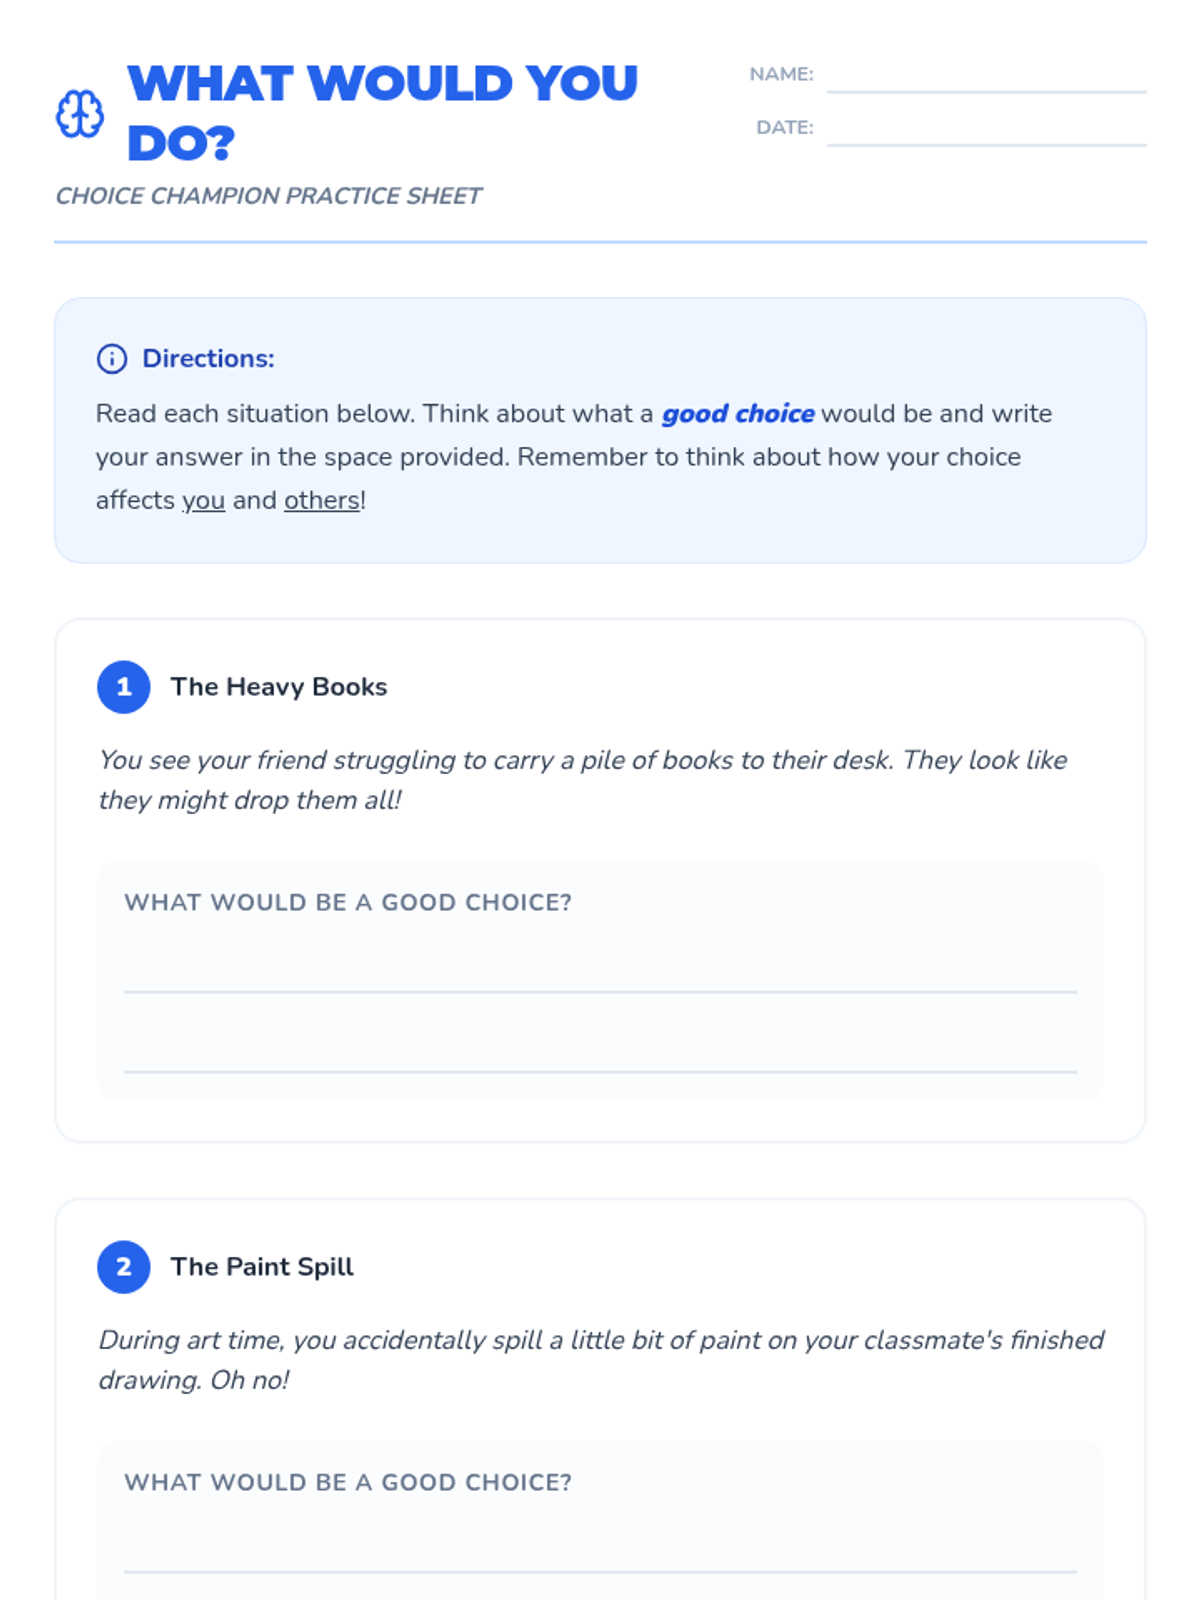Click the Paint Spill scenario description text
The image size is (1200, 1600).
point(601,1360)
